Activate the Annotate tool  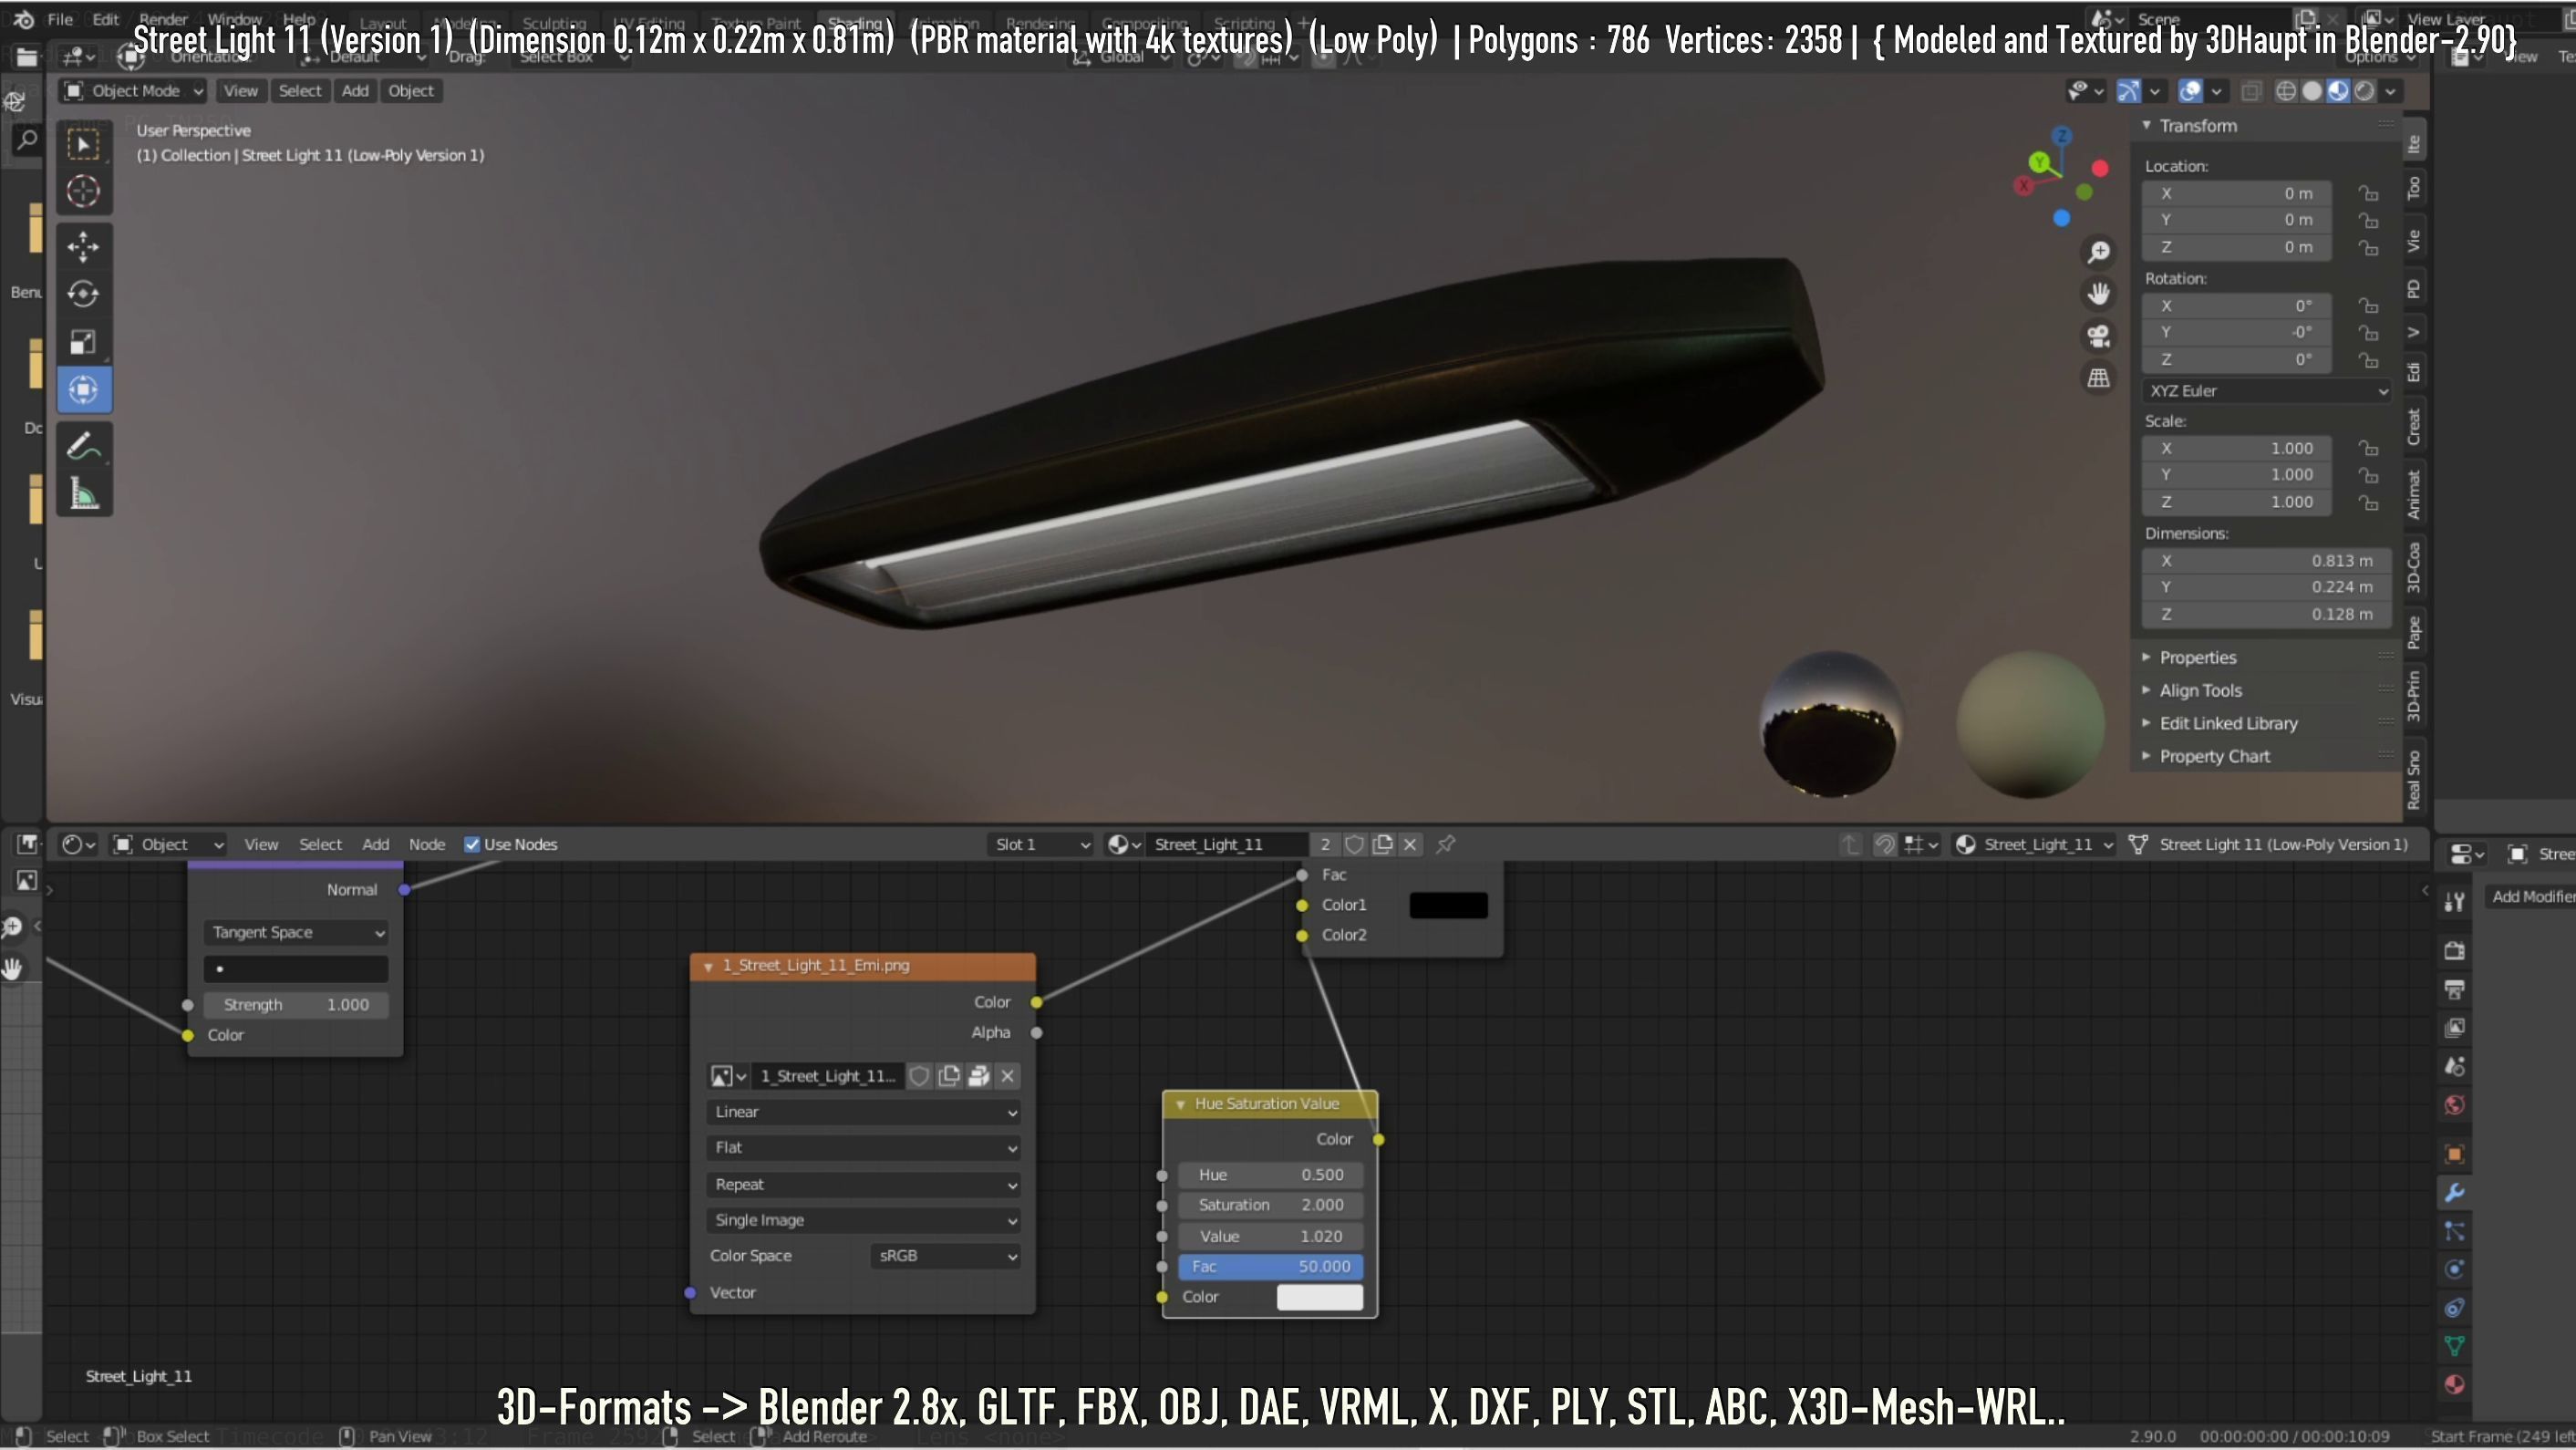(x=83, y=446)
